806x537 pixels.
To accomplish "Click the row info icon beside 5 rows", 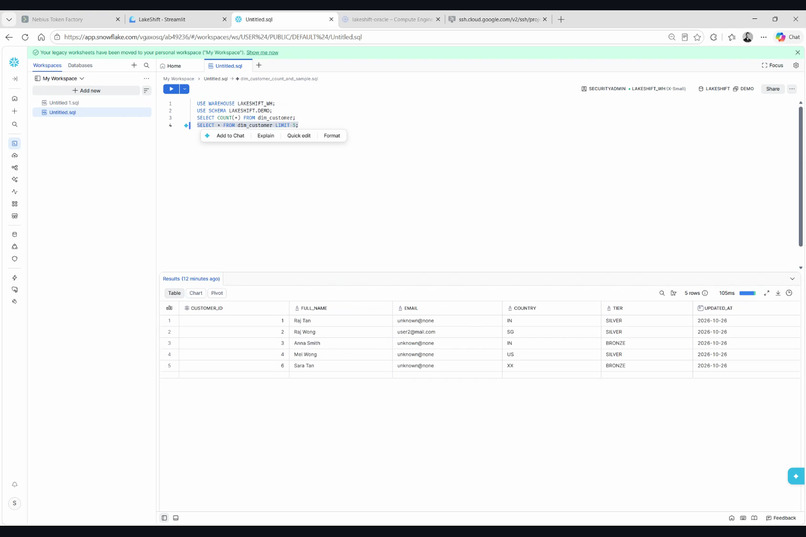I will [705, 293].
